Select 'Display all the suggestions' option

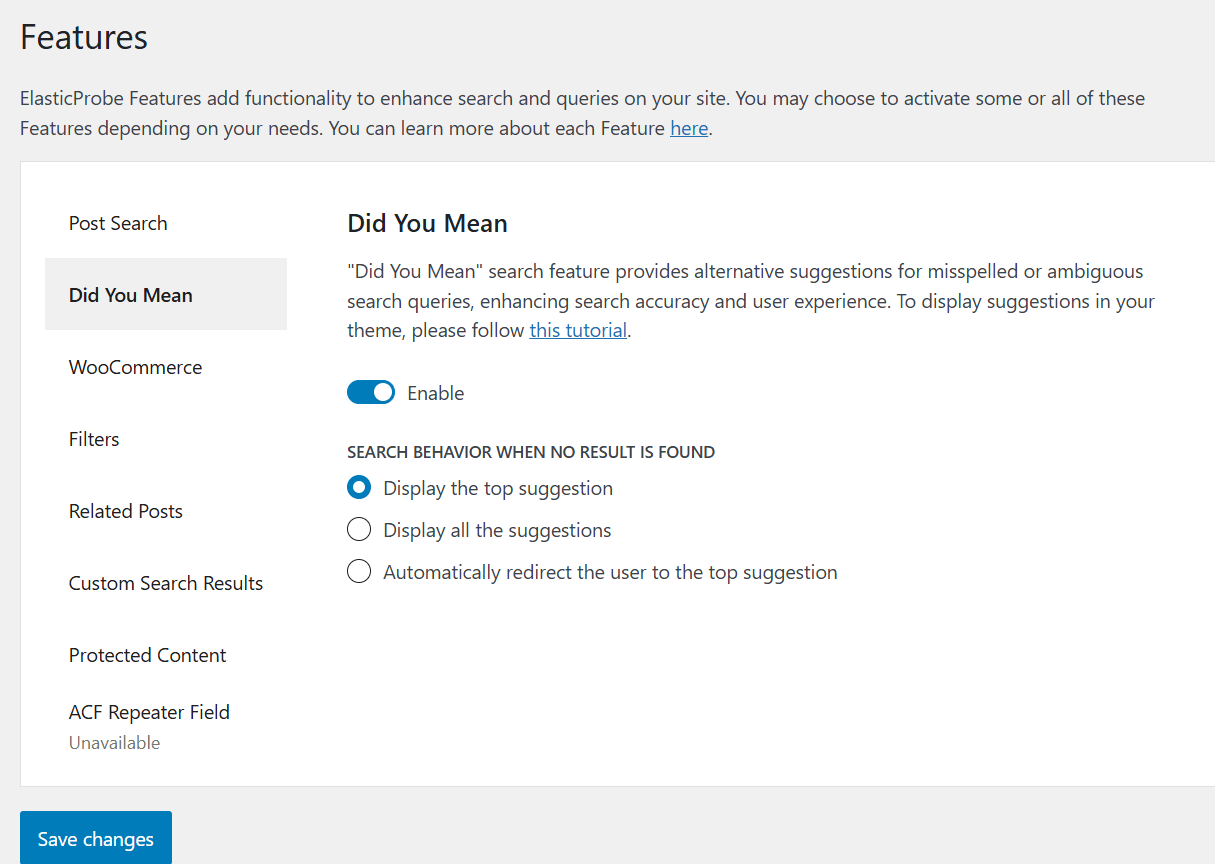(x=359, y=529)
